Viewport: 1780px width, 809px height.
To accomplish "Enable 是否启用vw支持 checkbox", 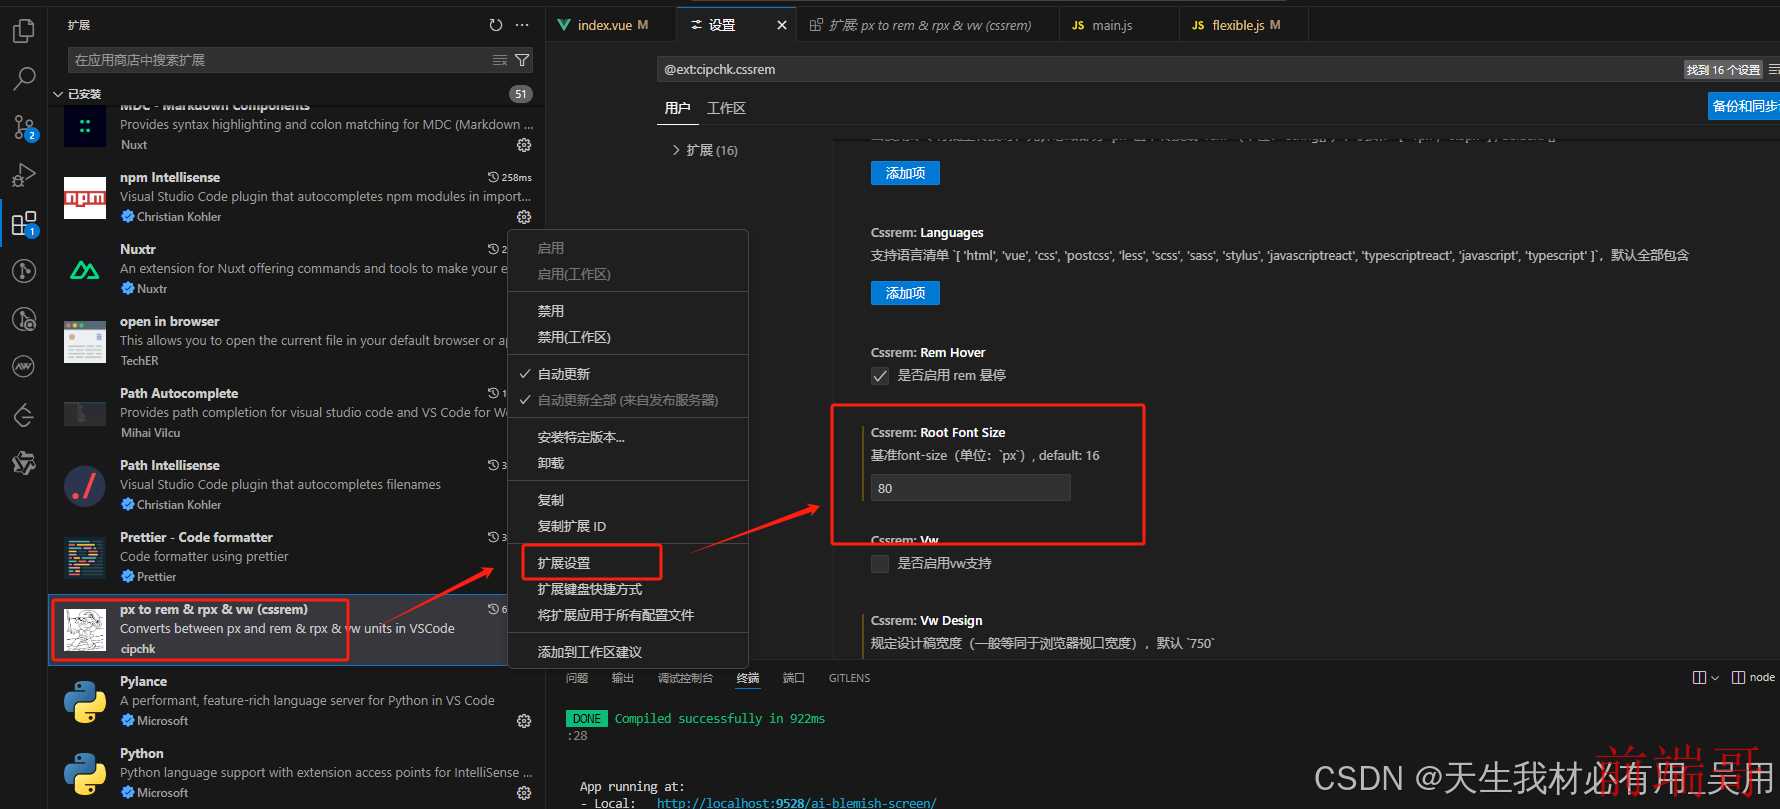I will coord(880,564).
